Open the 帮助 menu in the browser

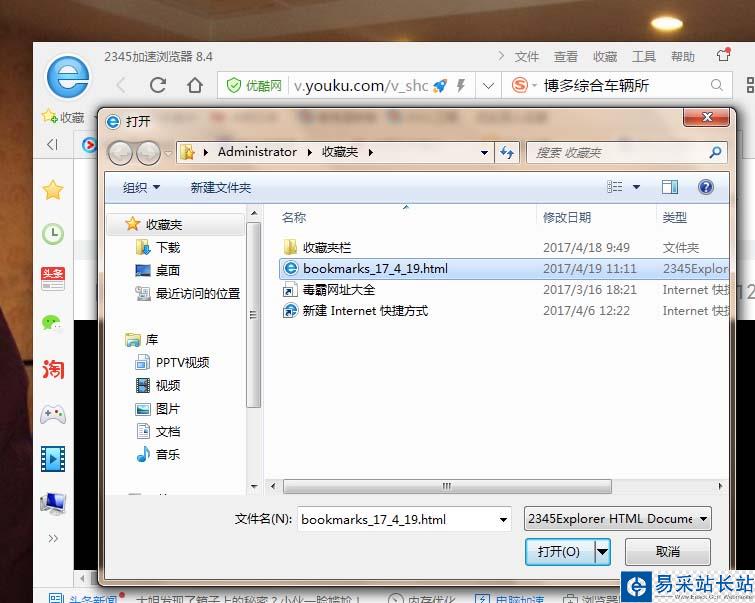683,57
